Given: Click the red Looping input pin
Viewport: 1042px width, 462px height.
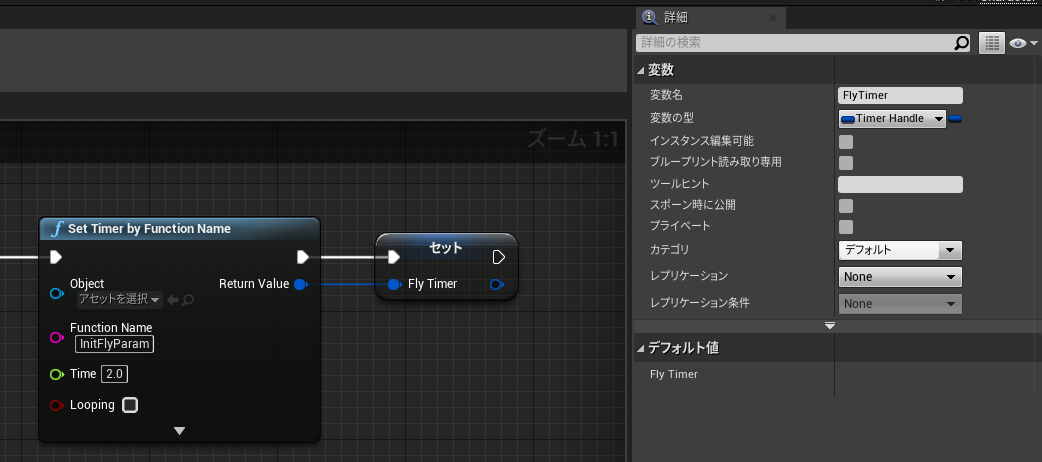Looking at the screenshot, I should 56,405.
